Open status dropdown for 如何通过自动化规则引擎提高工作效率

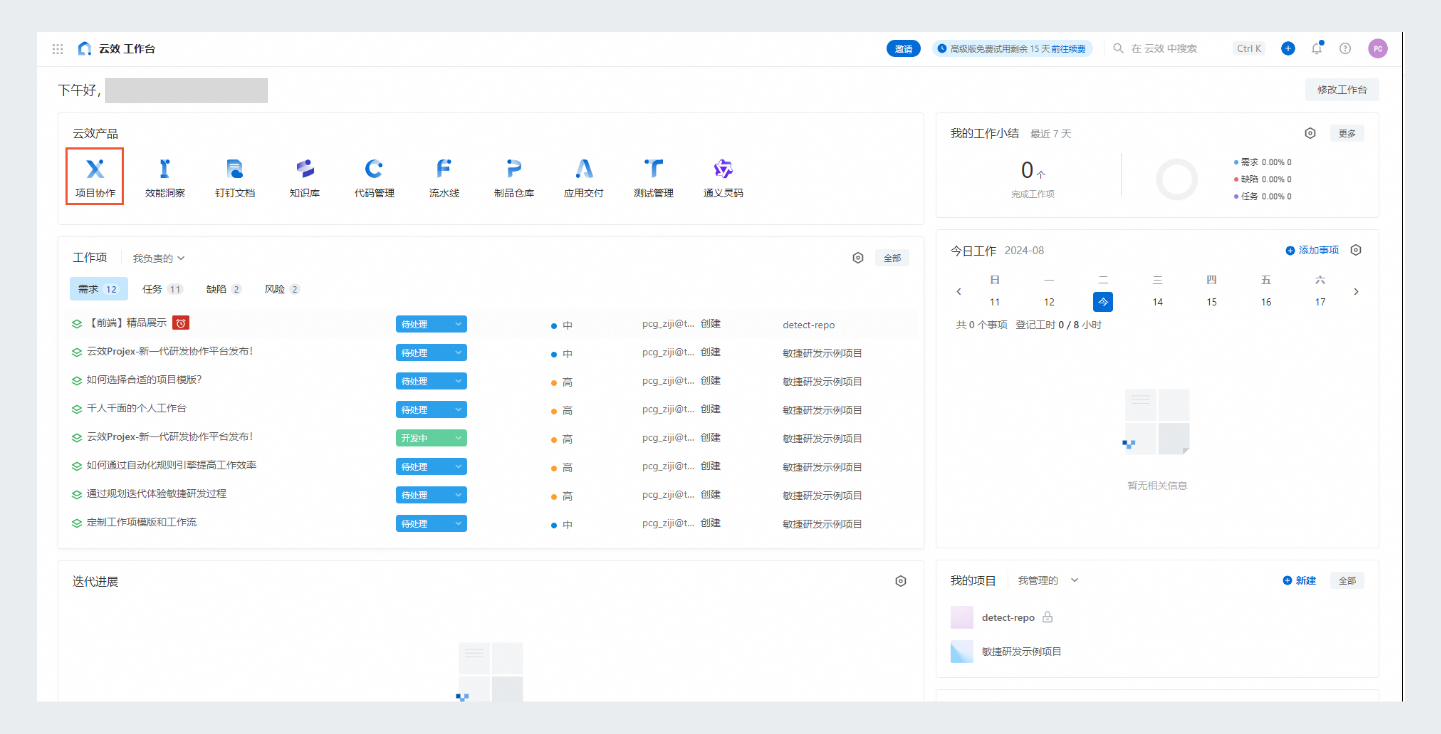(x=431, y=467)
